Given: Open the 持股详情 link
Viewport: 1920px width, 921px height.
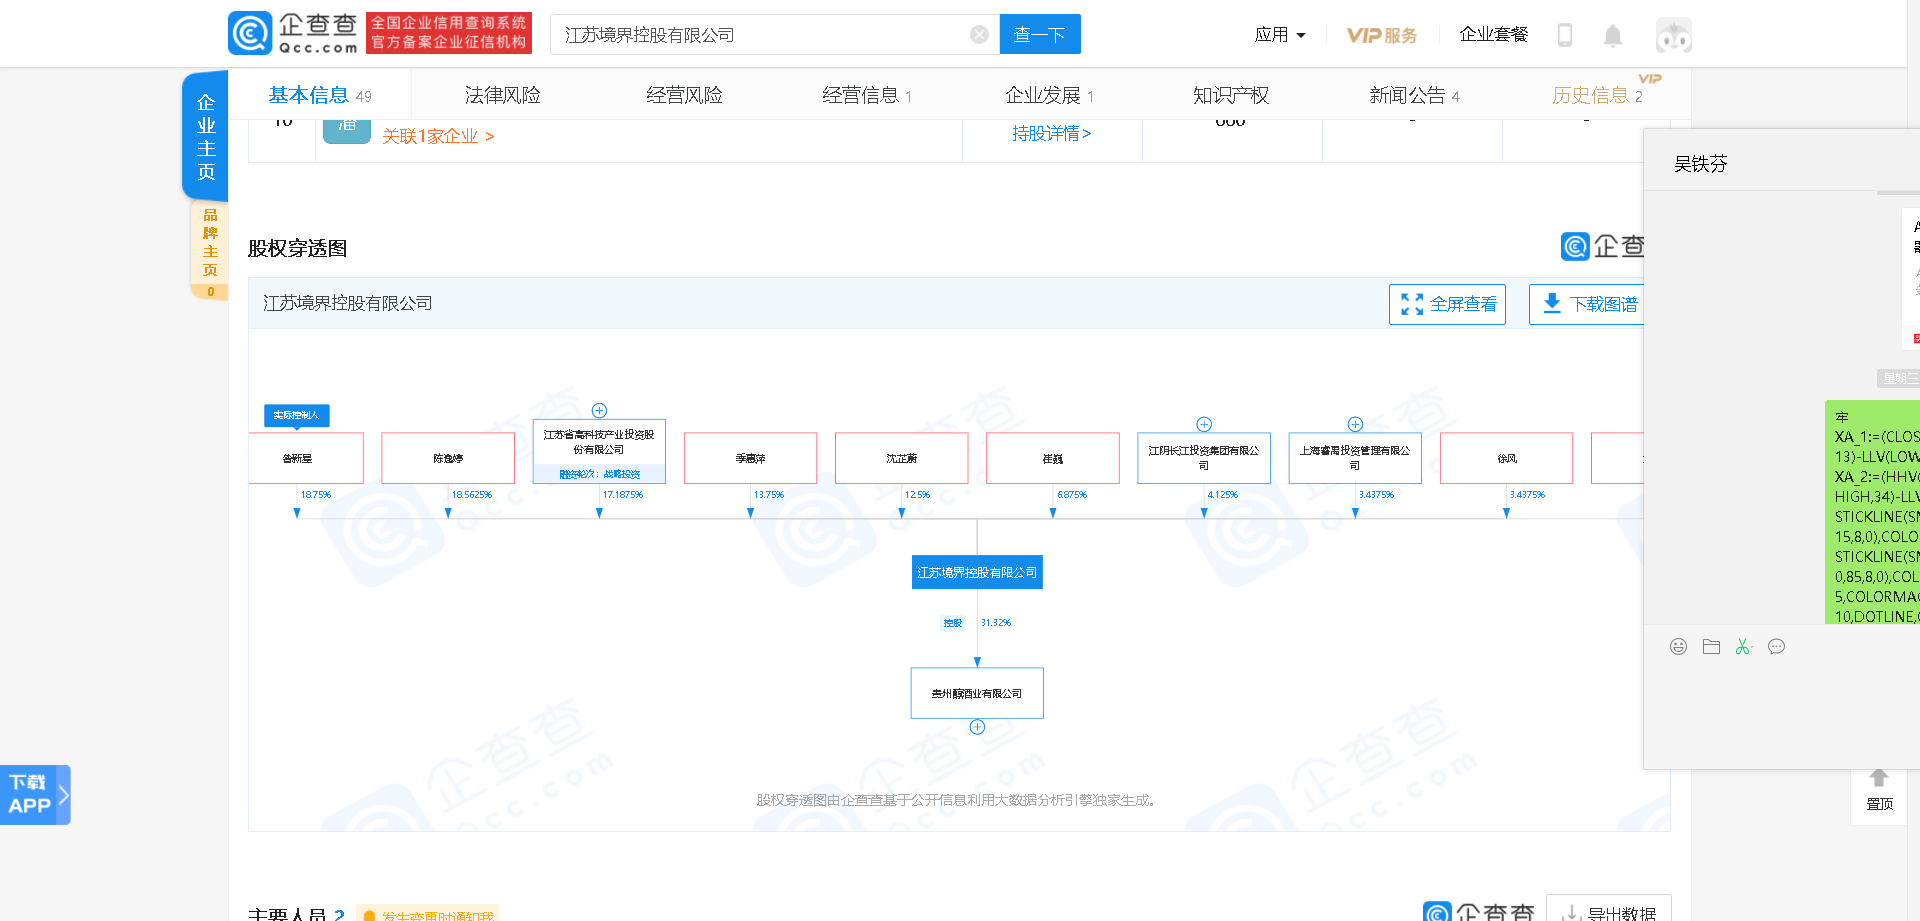Looking at the screenshot, I should pyautogui.click(x=1051, y=133).
